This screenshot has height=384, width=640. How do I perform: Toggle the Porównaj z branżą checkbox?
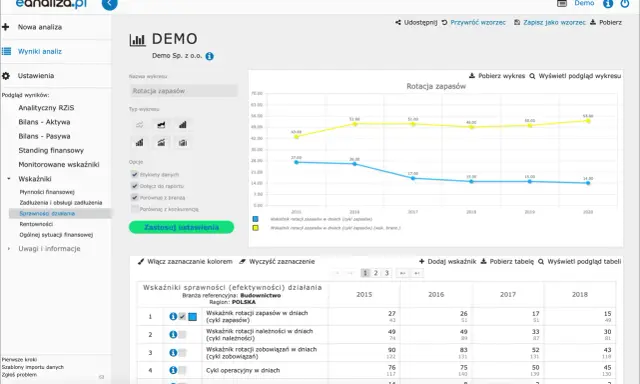pos(134,197)
